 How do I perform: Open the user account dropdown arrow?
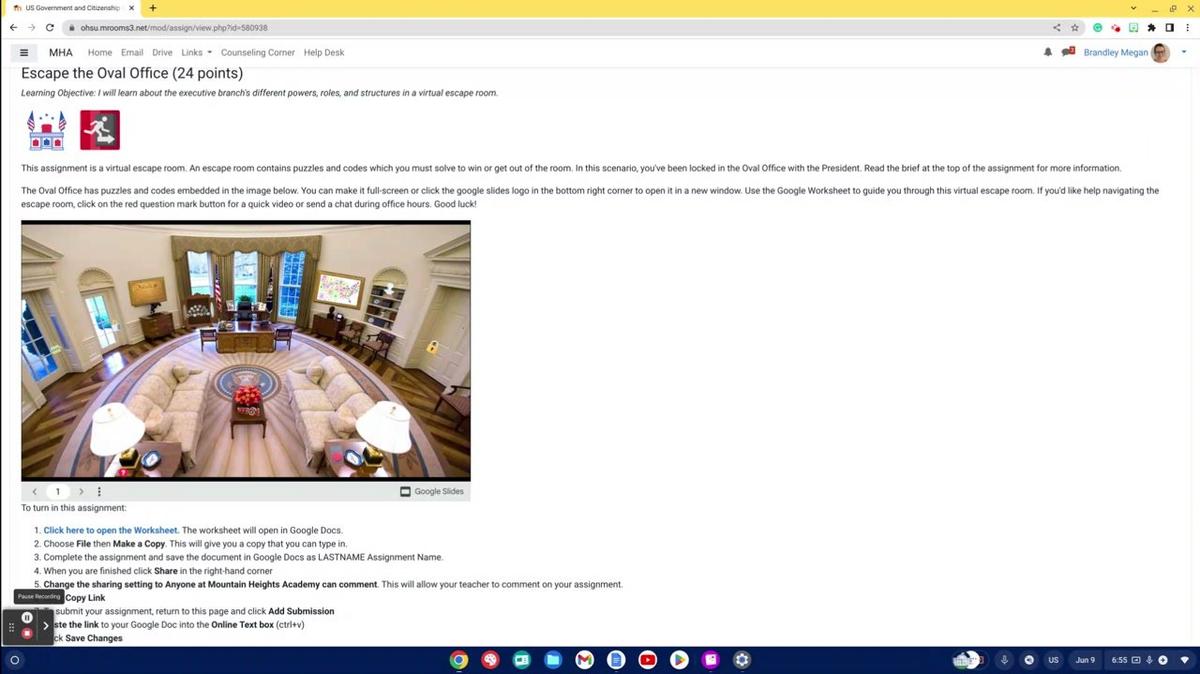(1184, 52)
